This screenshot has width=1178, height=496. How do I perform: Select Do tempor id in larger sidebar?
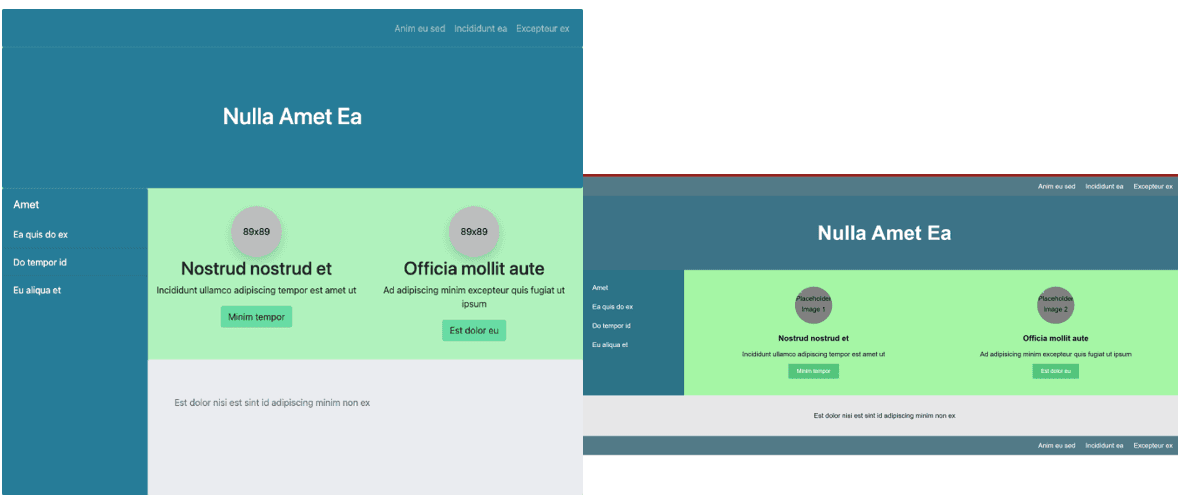coord(41,262)
